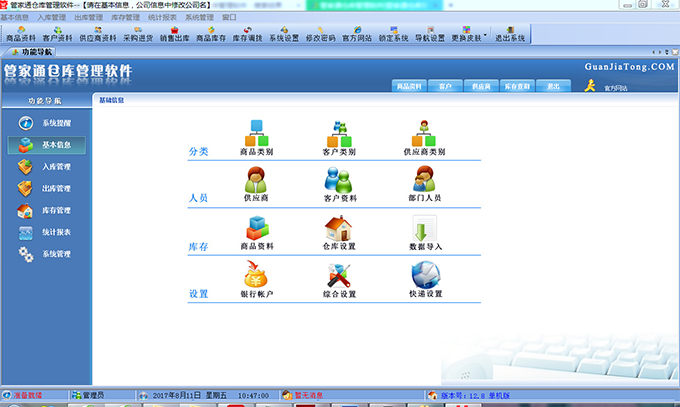This screenshot has height=407, width=680.
Task: Open 客户类别 icon
Action: (339, 138)
